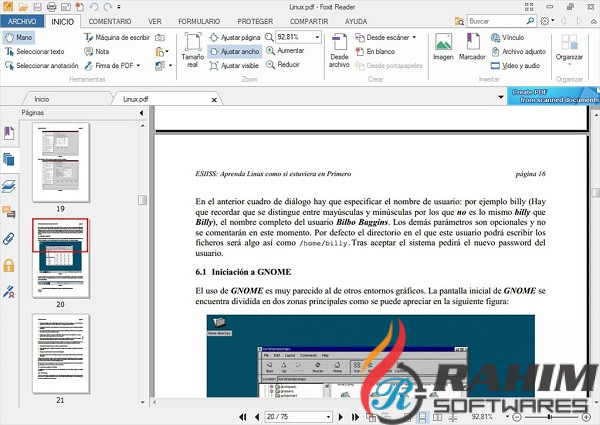
Task: Click the zoom out minus button
Action: pyautogui.click(x=516, y=417)
